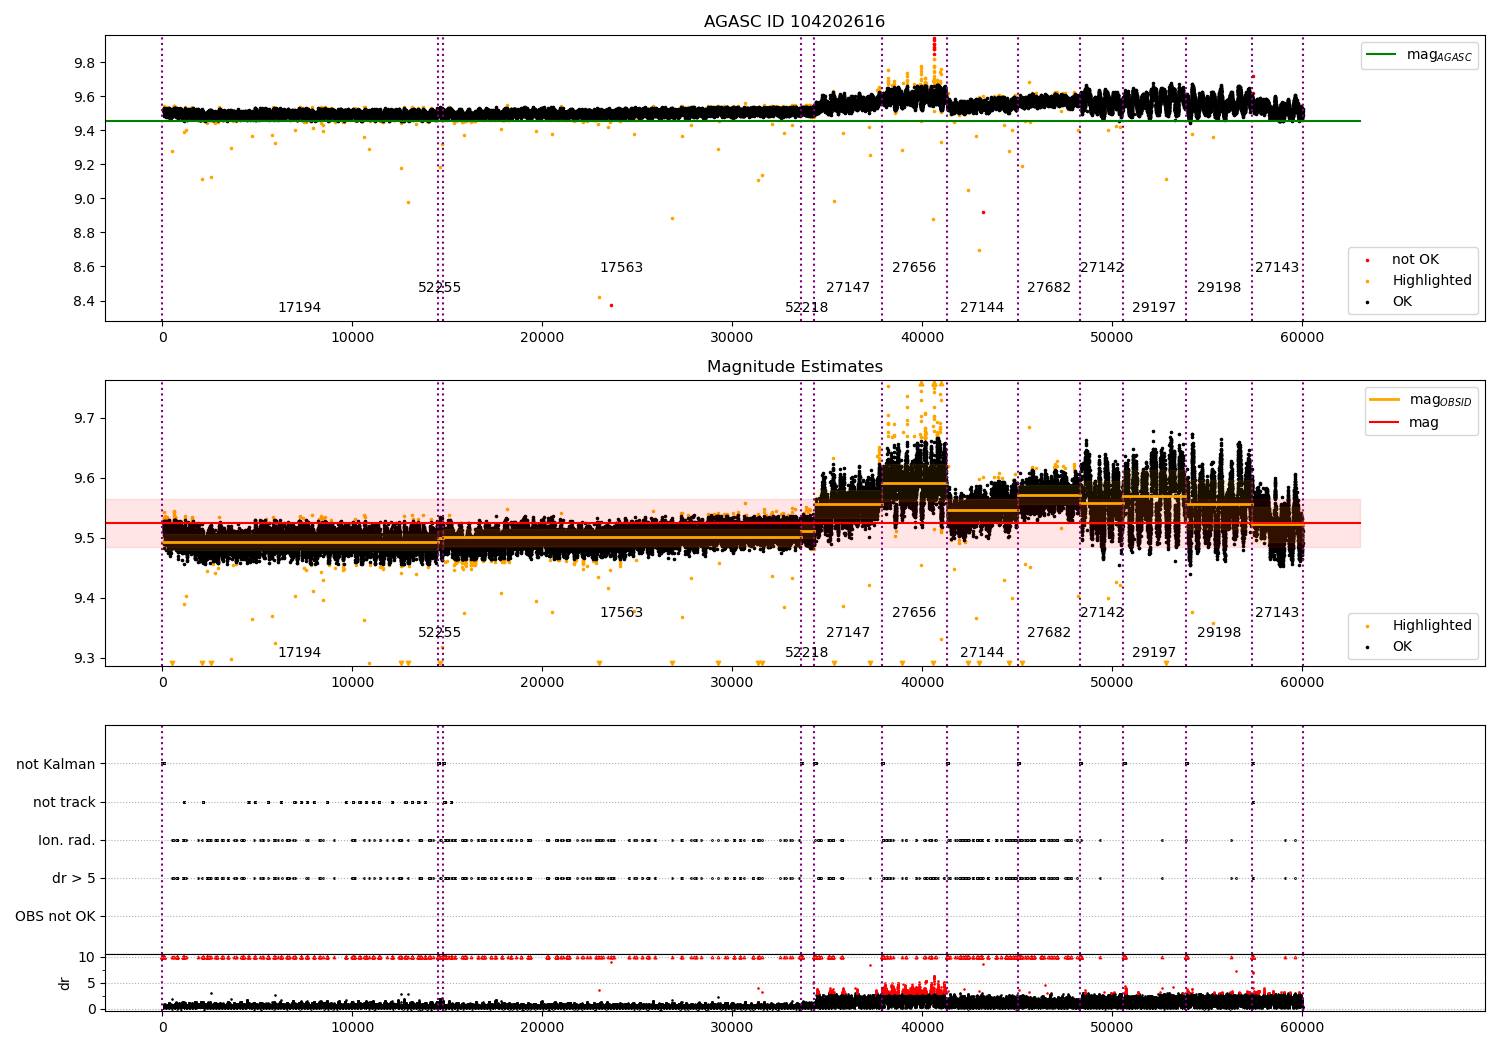This screenshot has height=1050, width=1500.
Task: Click obsid label 29197 in the Magnitude Estimates plot
Action: 1154,653
